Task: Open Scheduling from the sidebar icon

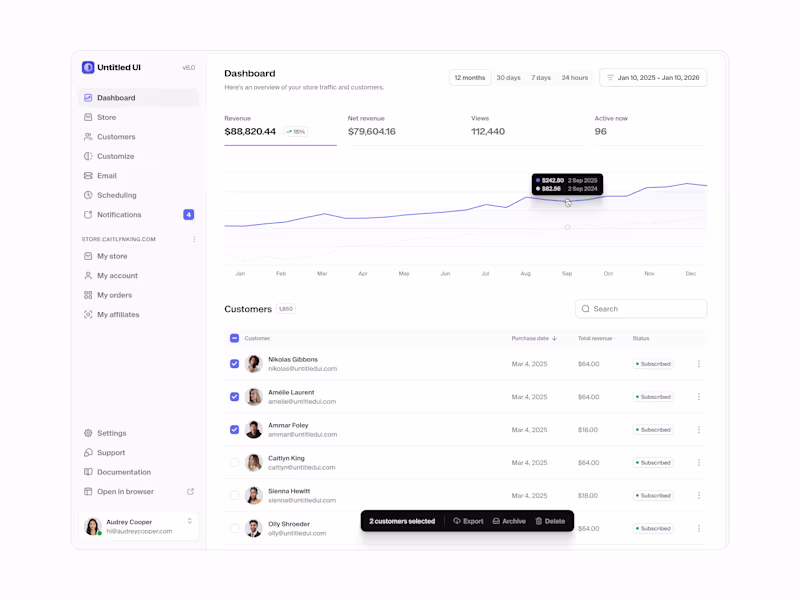Action: [x=89, y=195]
